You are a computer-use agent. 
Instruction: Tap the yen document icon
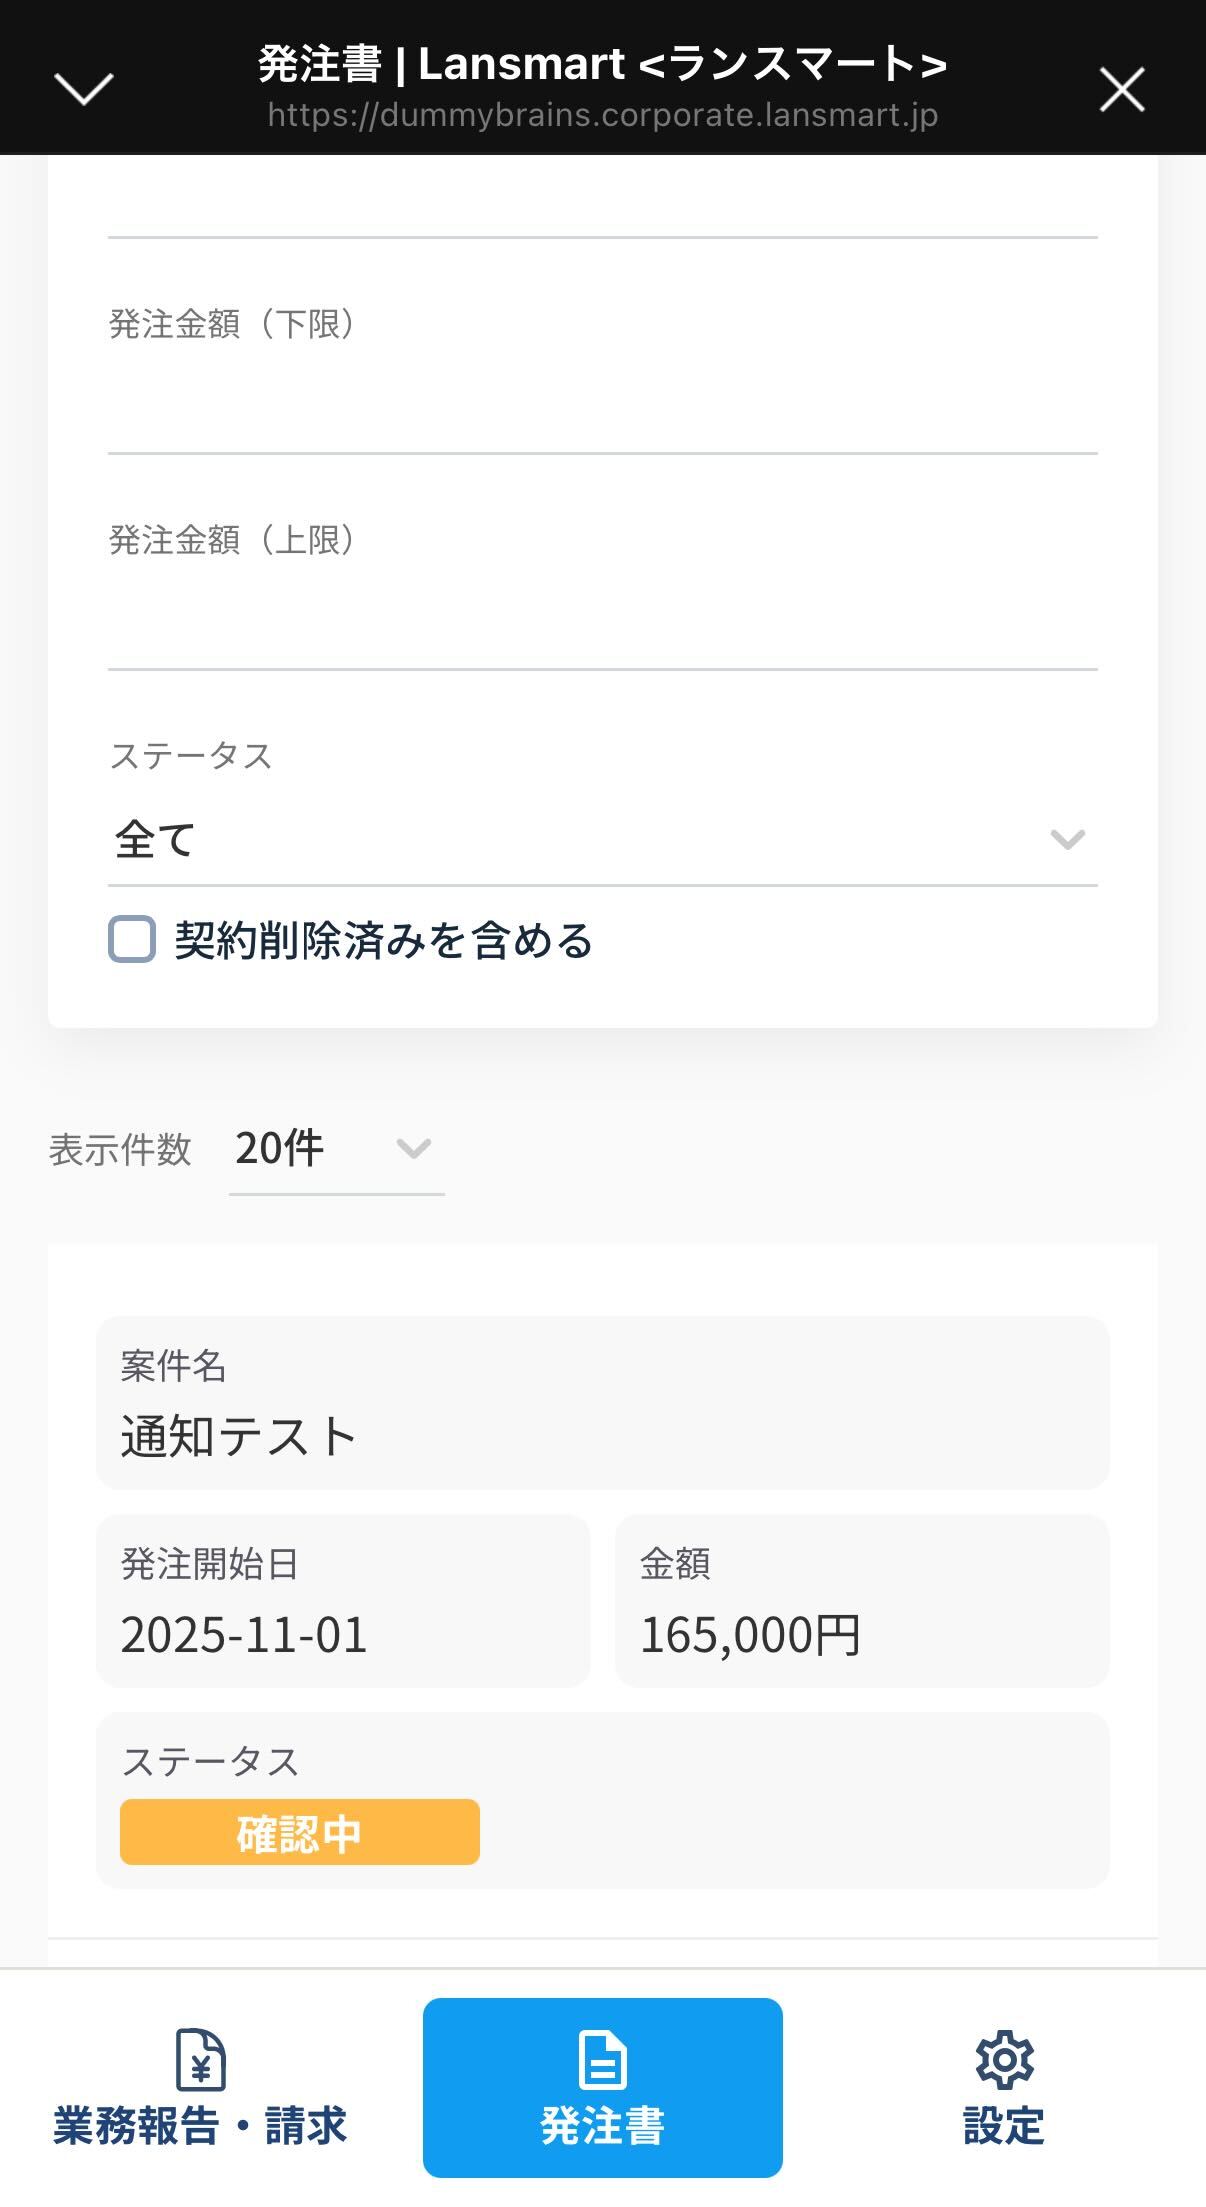(x=200, y=2059)
